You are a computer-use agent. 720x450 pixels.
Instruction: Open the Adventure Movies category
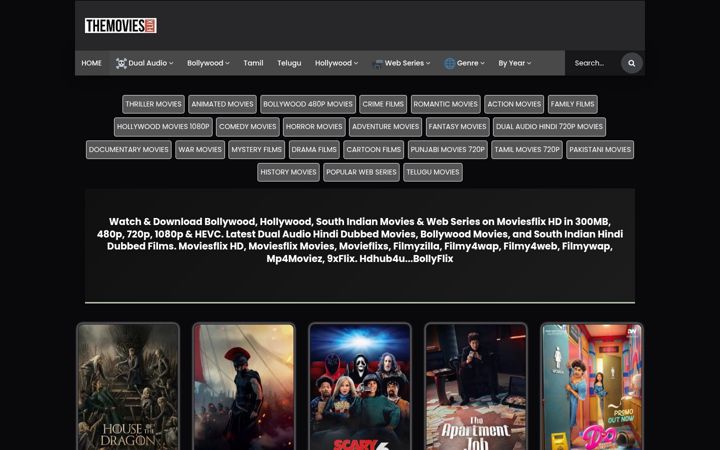click(386, 127)
